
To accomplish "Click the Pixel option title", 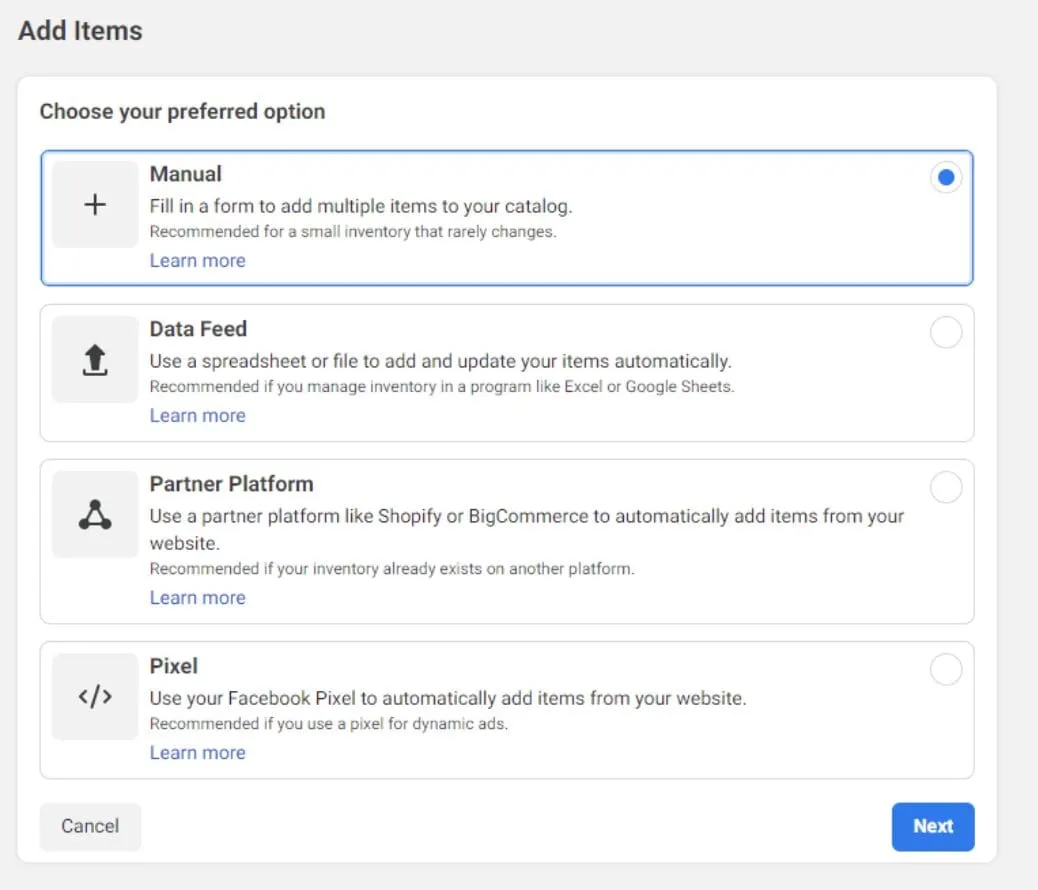I will point(173,666).
